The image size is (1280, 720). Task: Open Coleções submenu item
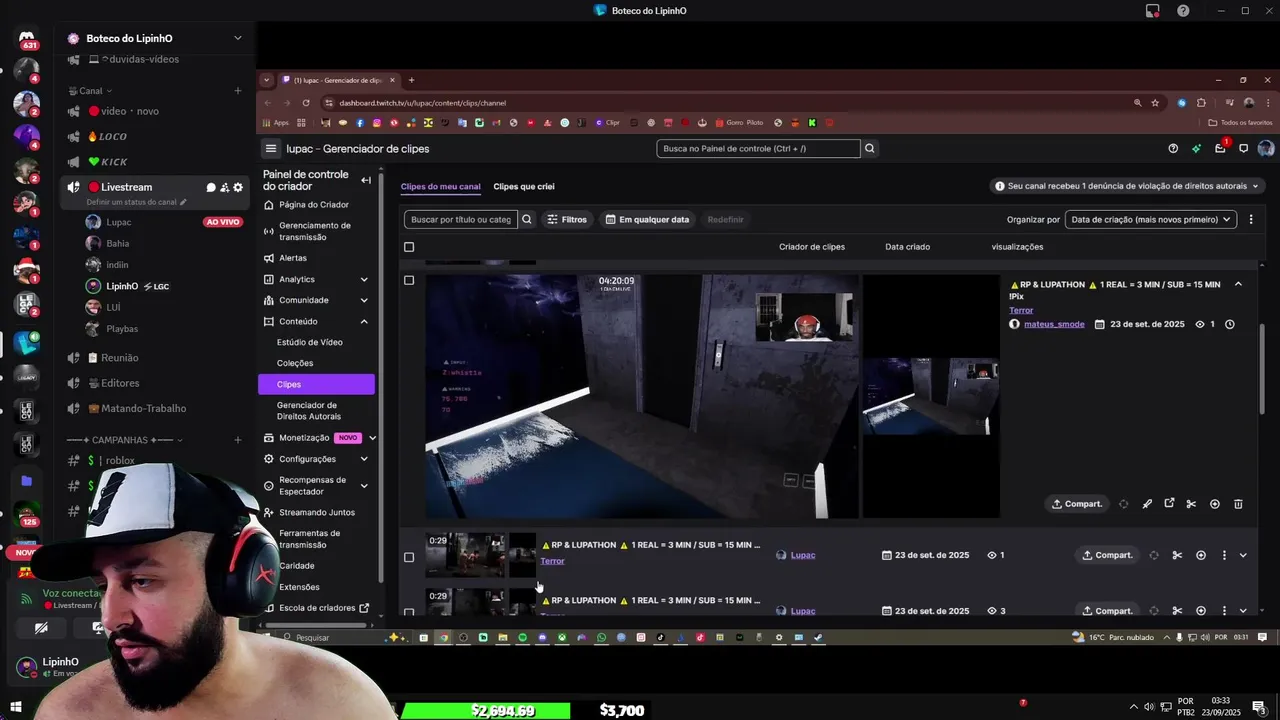point(295,363)
